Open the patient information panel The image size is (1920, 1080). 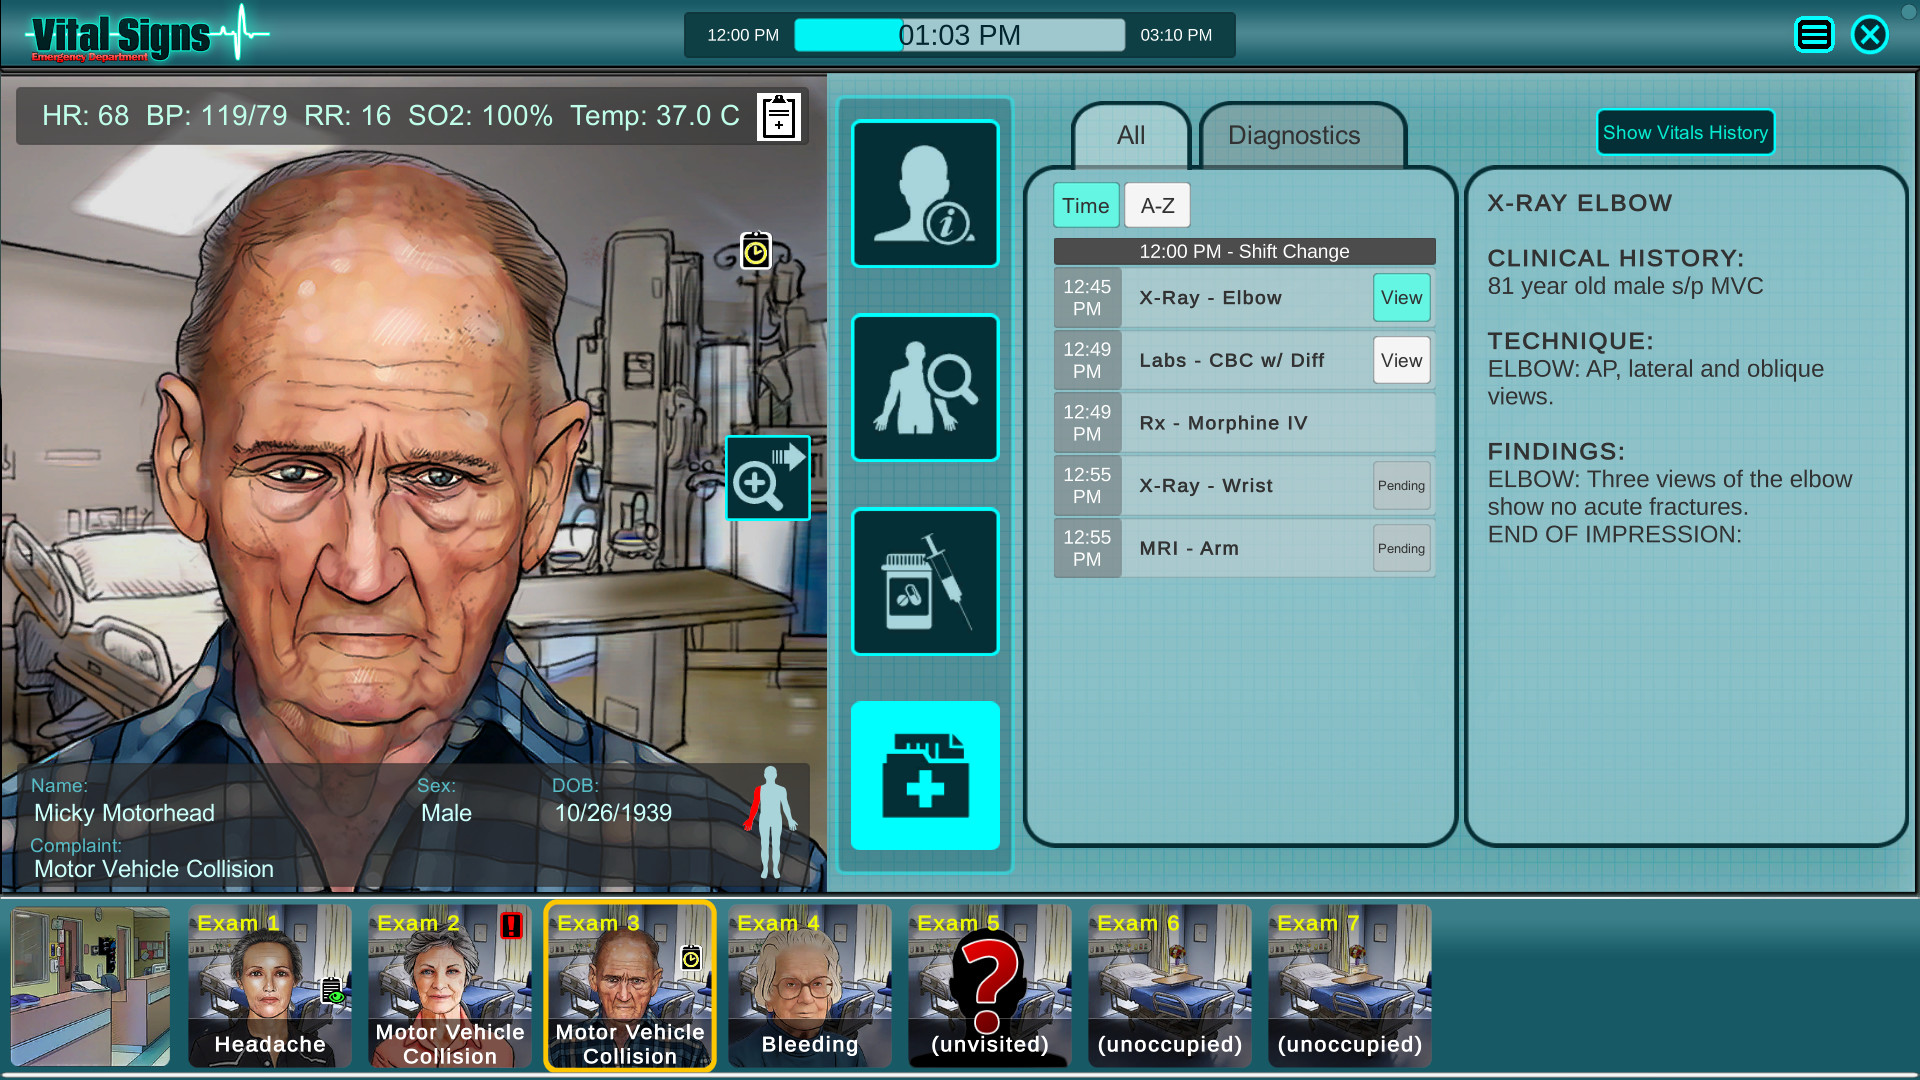(924, 193)
